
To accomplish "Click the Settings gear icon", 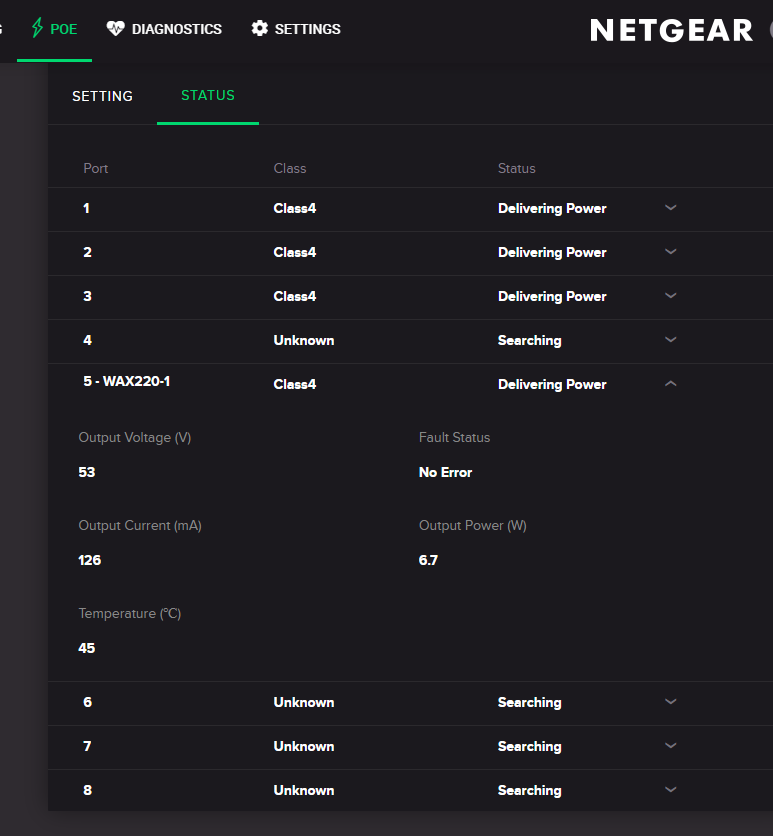I will pos(260,29).
